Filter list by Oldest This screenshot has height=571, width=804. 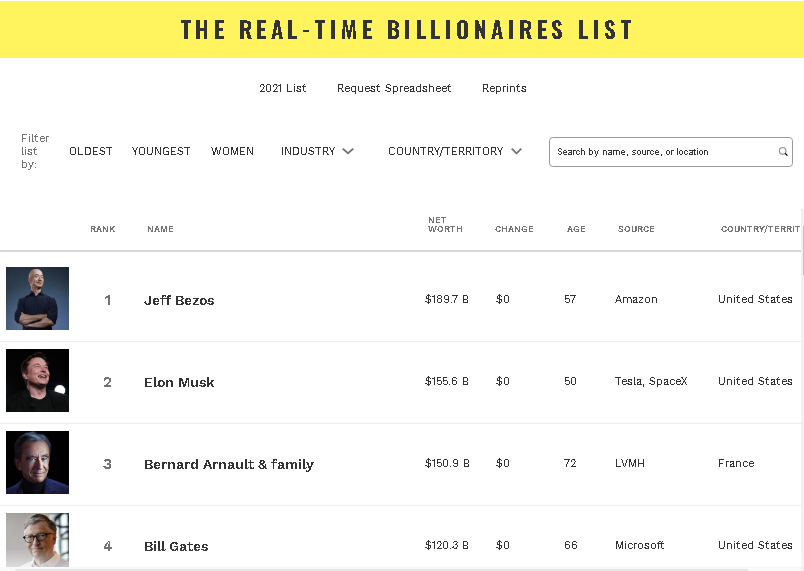pyautogui.click(x=91, y=151)
